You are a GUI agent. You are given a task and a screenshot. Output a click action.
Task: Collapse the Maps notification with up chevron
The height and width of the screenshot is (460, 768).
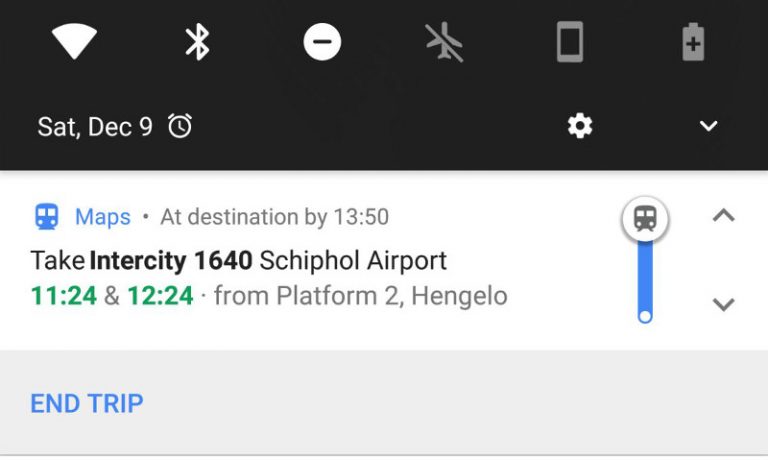723,215
